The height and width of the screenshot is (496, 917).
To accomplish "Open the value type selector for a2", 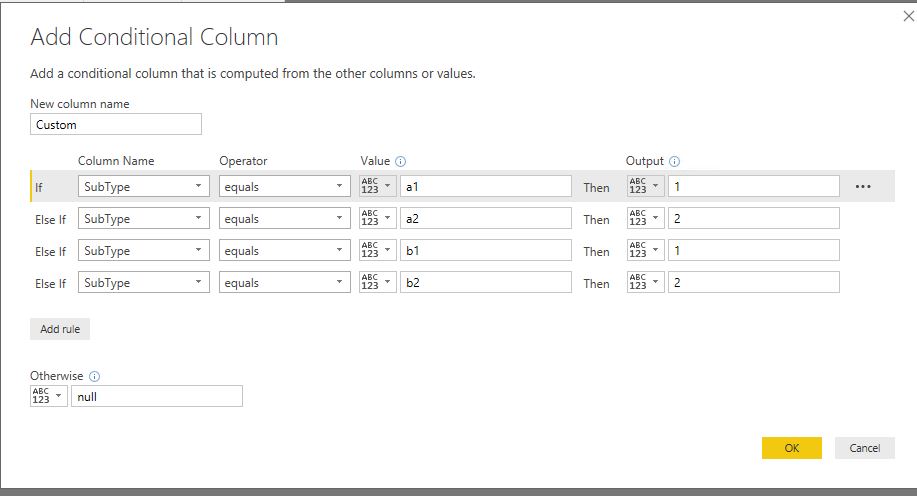I will pyautogui.click(x=378, y=218).
